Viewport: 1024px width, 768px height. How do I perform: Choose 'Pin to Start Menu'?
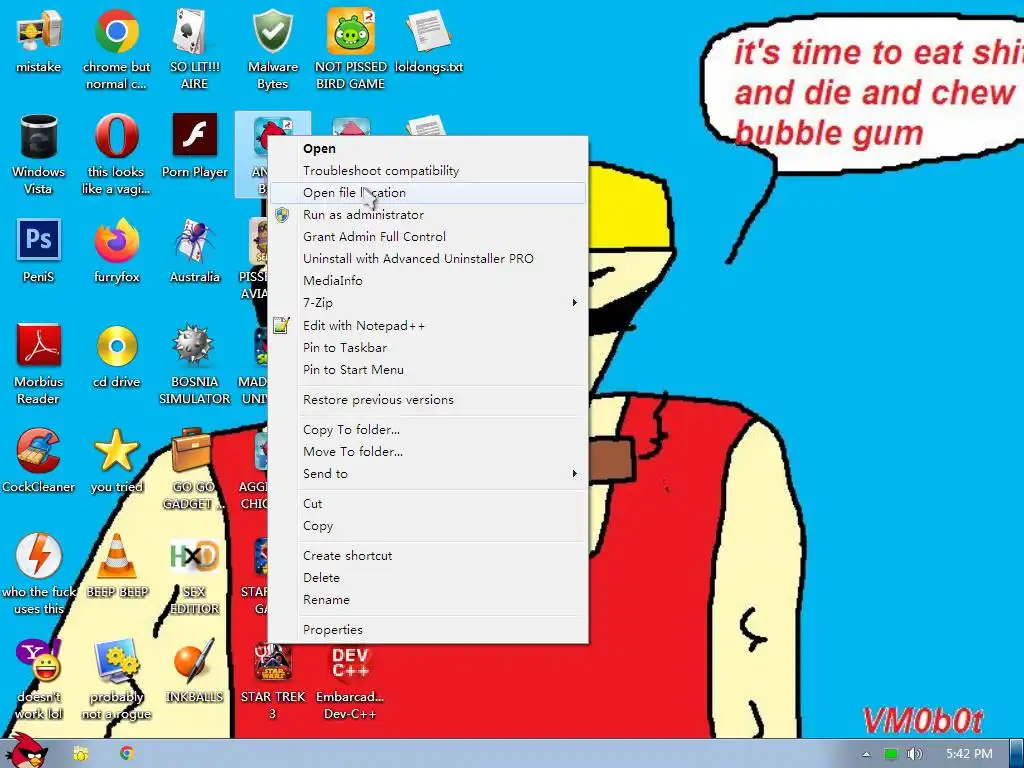click(x=428, y=370)
